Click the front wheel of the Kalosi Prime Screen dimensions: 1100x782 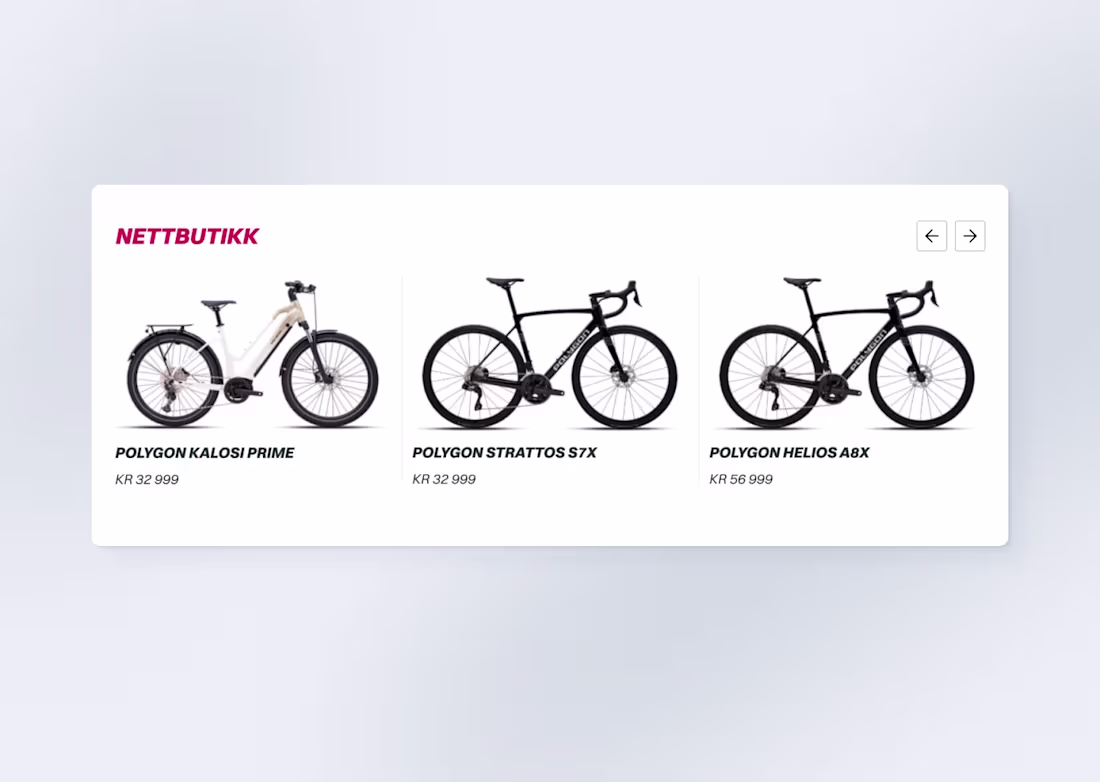[x=330, y=380]
